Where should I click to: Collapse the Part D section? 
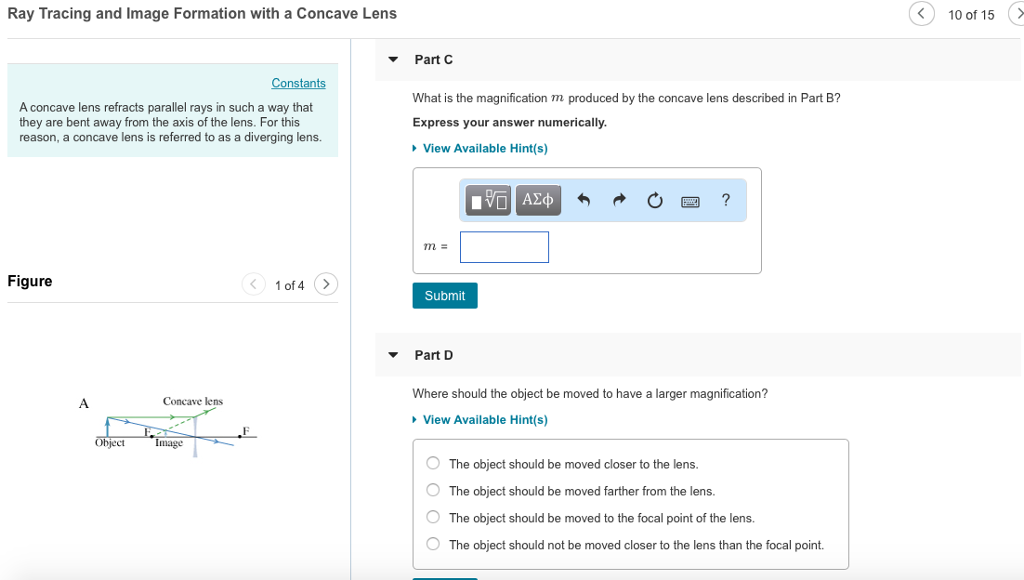(393, 355)
